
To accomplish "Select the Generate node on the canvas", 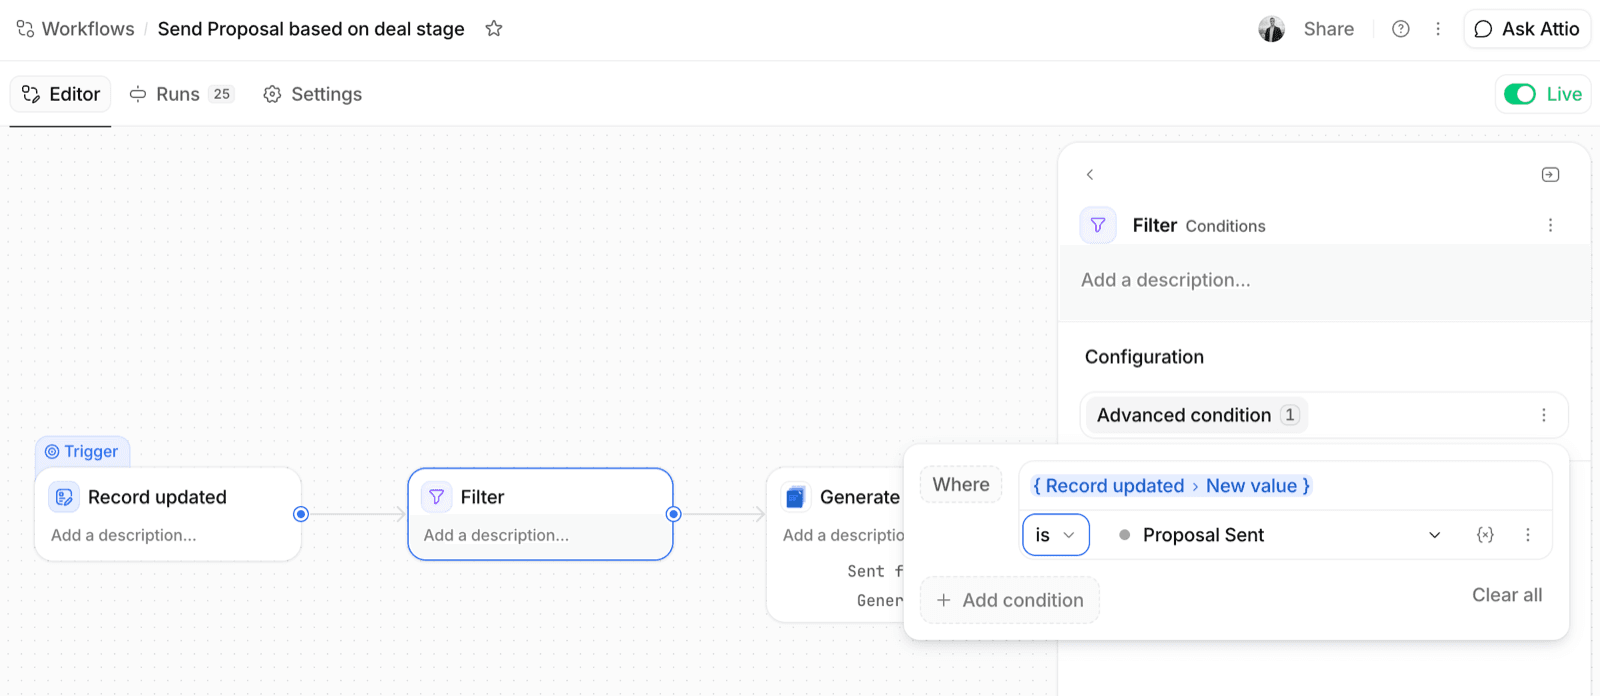I will click(836, 545).
